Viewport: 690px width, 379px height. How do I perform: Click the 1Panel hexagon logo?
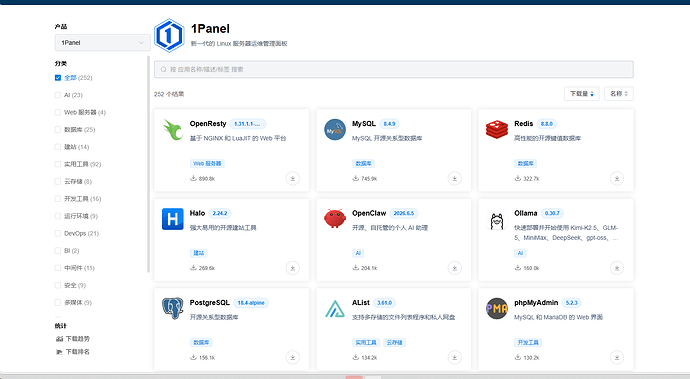(x=169, y=36)
